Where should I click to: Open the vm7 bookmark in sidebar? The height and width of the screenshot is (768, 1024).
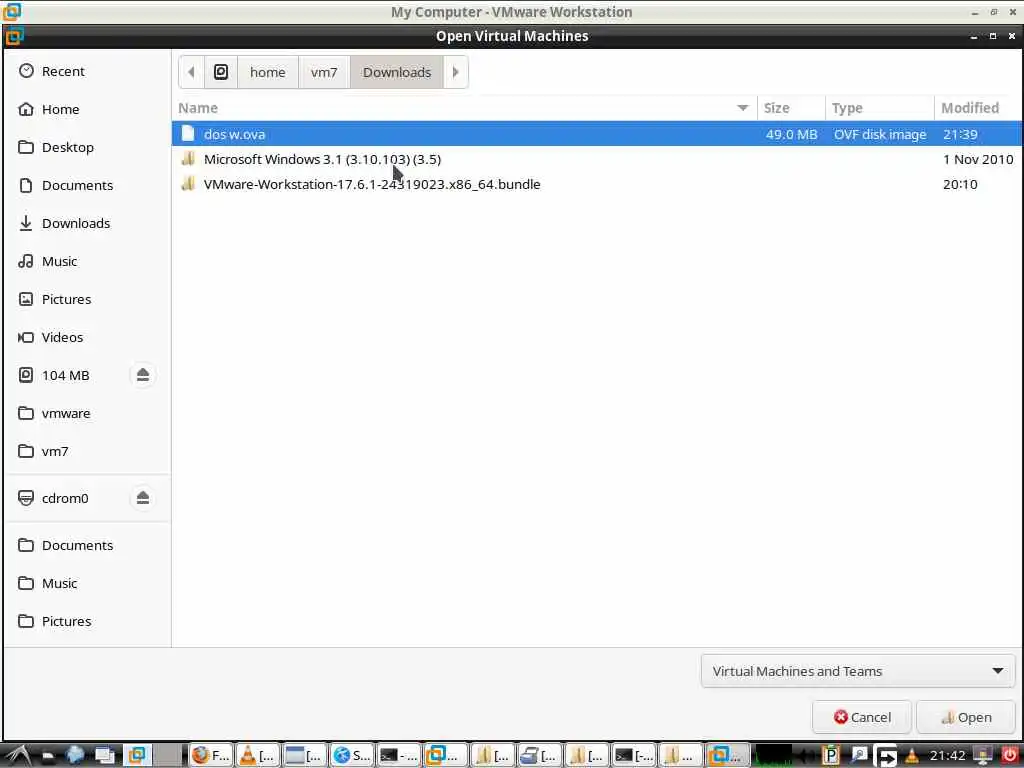pyautogui.click(x=54, y=451)
